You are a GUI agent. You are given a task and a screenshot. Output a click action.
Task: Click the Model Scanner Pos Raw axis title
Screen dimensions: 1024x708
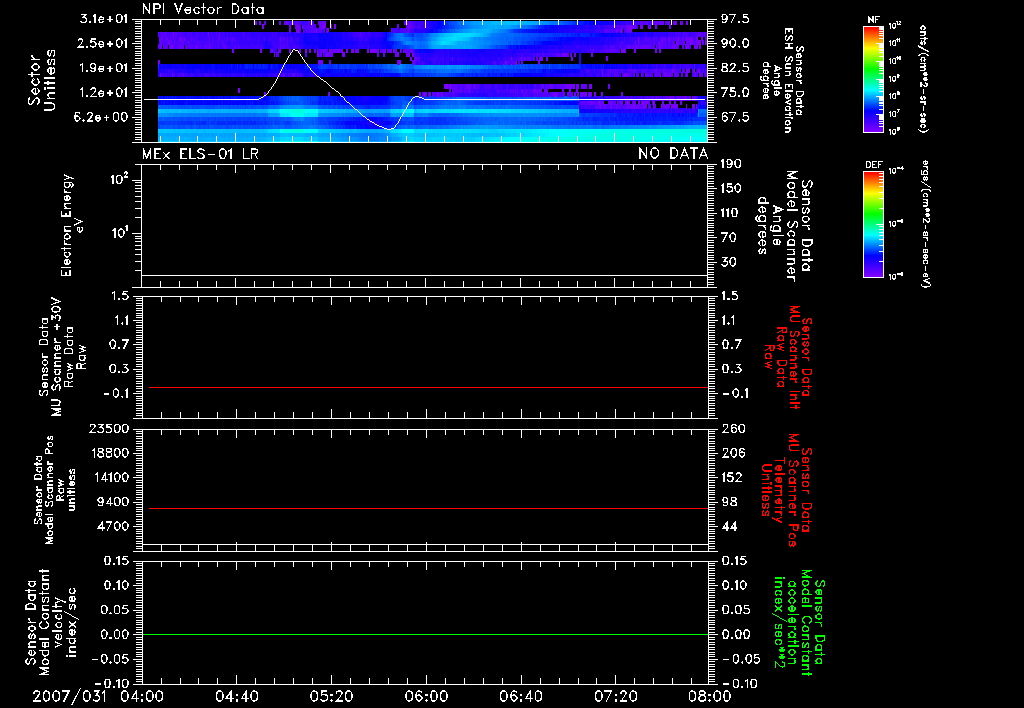point(55,490)
